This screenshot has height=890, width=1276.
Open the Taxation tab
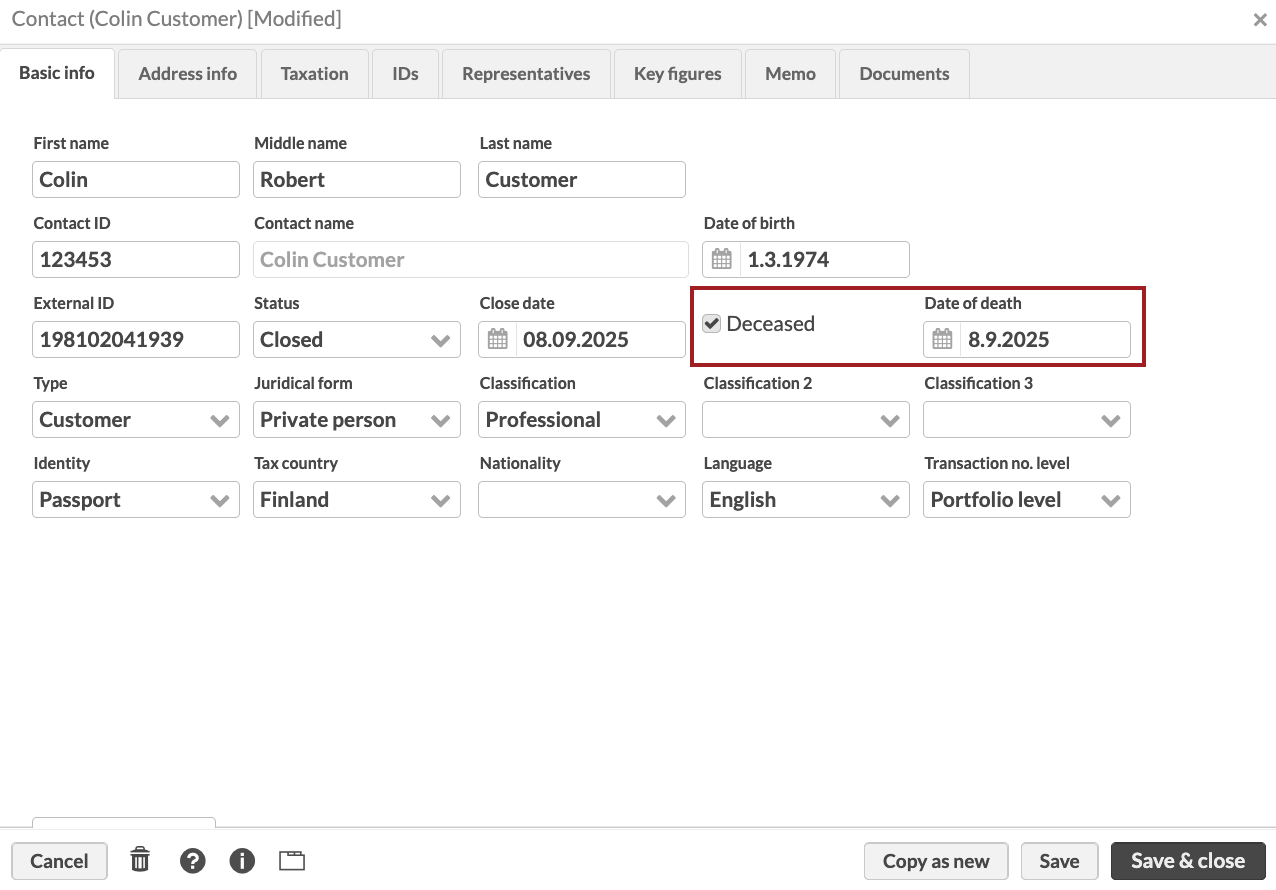click(315, 74)
